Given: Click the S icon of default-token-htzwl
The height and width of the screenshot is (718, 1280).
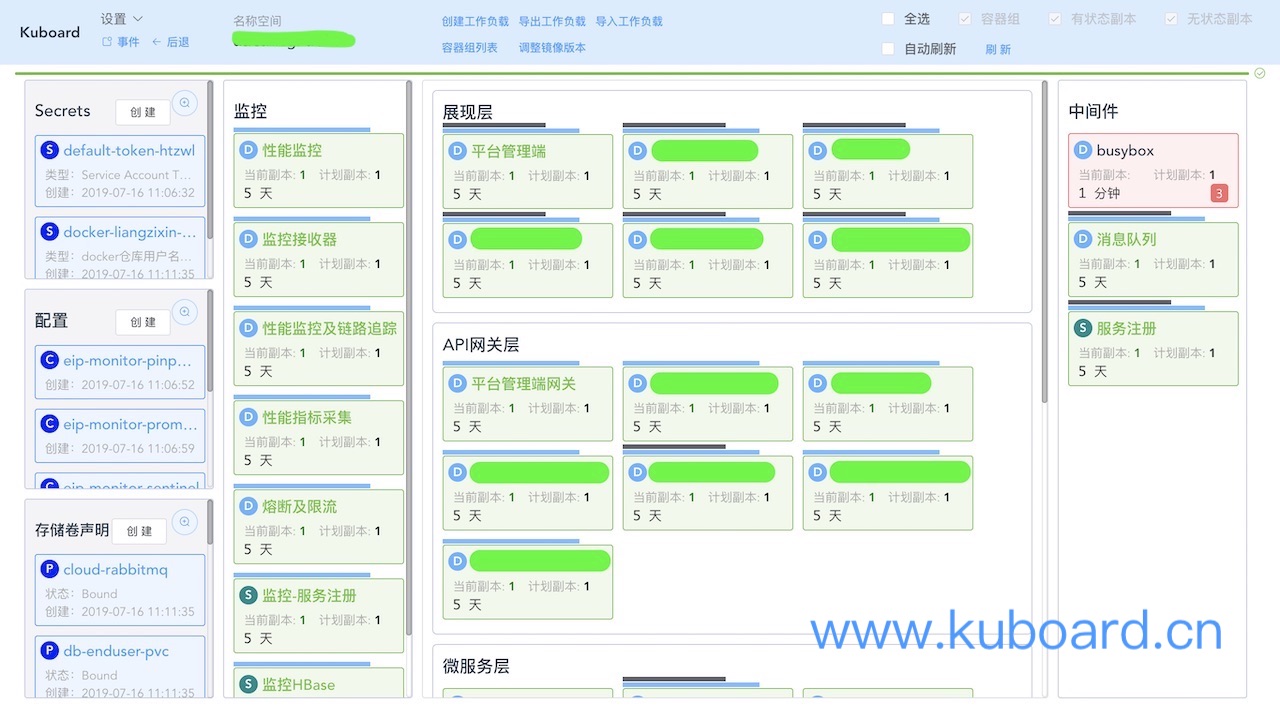Looking at the screenshot, I should point(49,150).
